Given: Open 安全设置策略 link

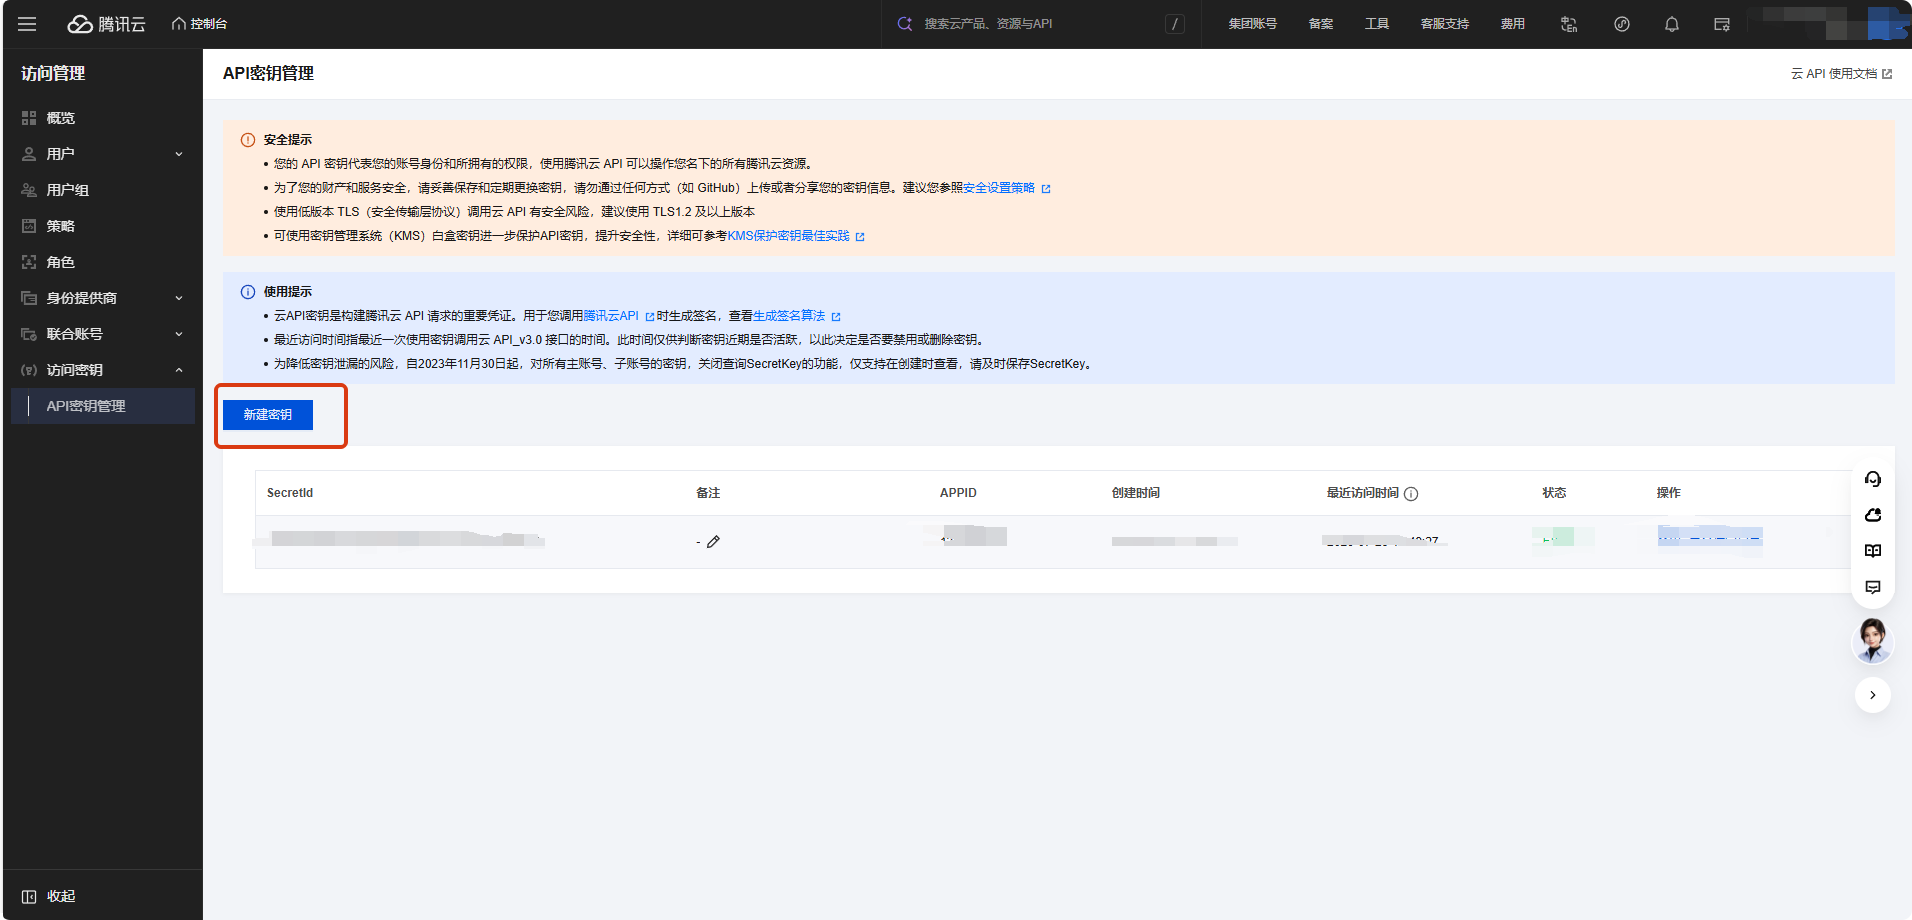Looking at the screenshot, I should point(999,188).
